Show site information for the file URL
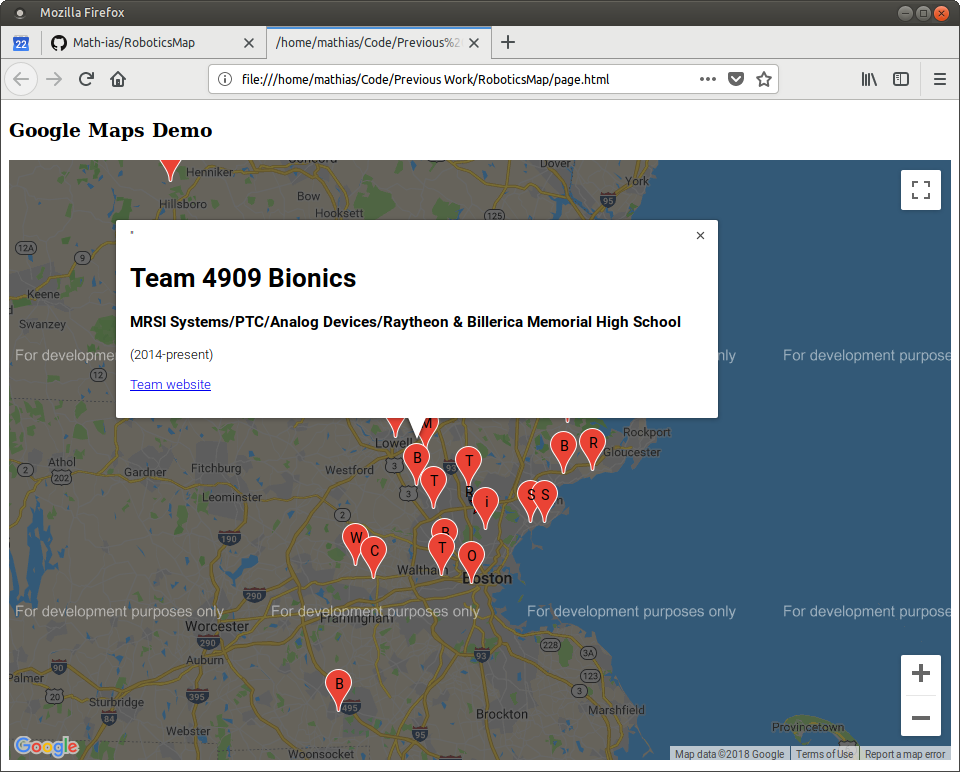This screenshot has height=772, width=960. pos(225,79)
